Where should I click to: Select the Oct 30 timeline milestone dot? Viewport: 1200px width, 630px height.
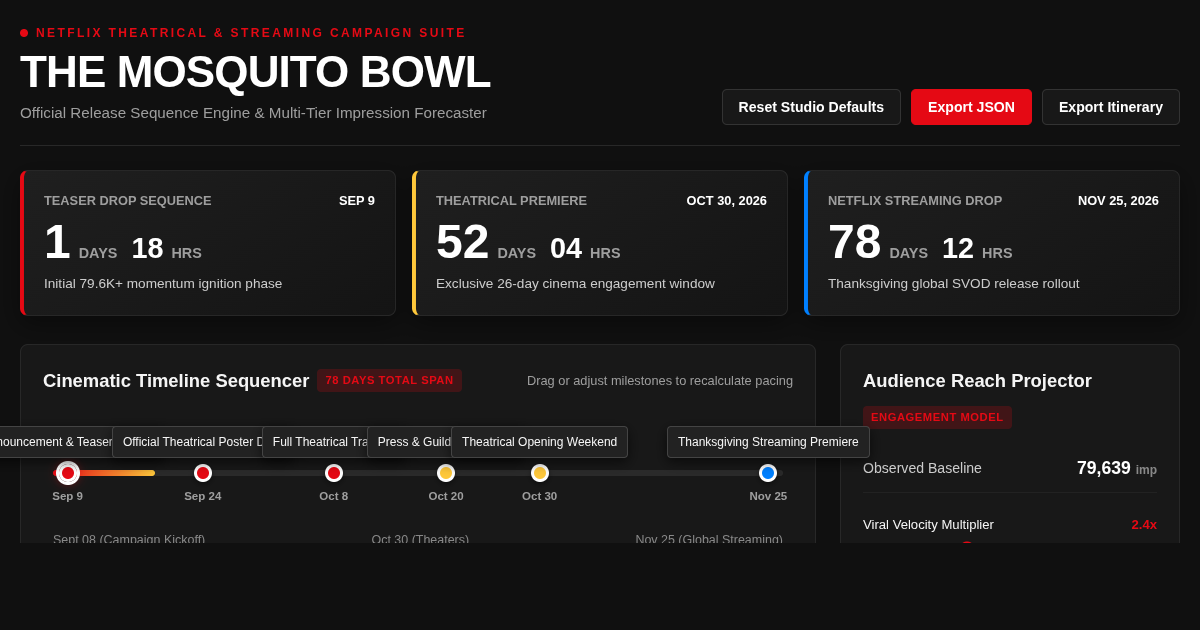[540, 473]
